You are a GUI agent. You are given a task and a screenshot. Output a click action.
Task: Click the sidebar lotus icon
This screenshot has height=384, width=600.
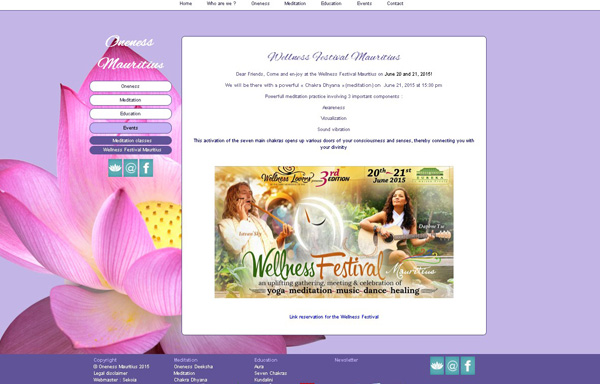click(x=115, y=168)
